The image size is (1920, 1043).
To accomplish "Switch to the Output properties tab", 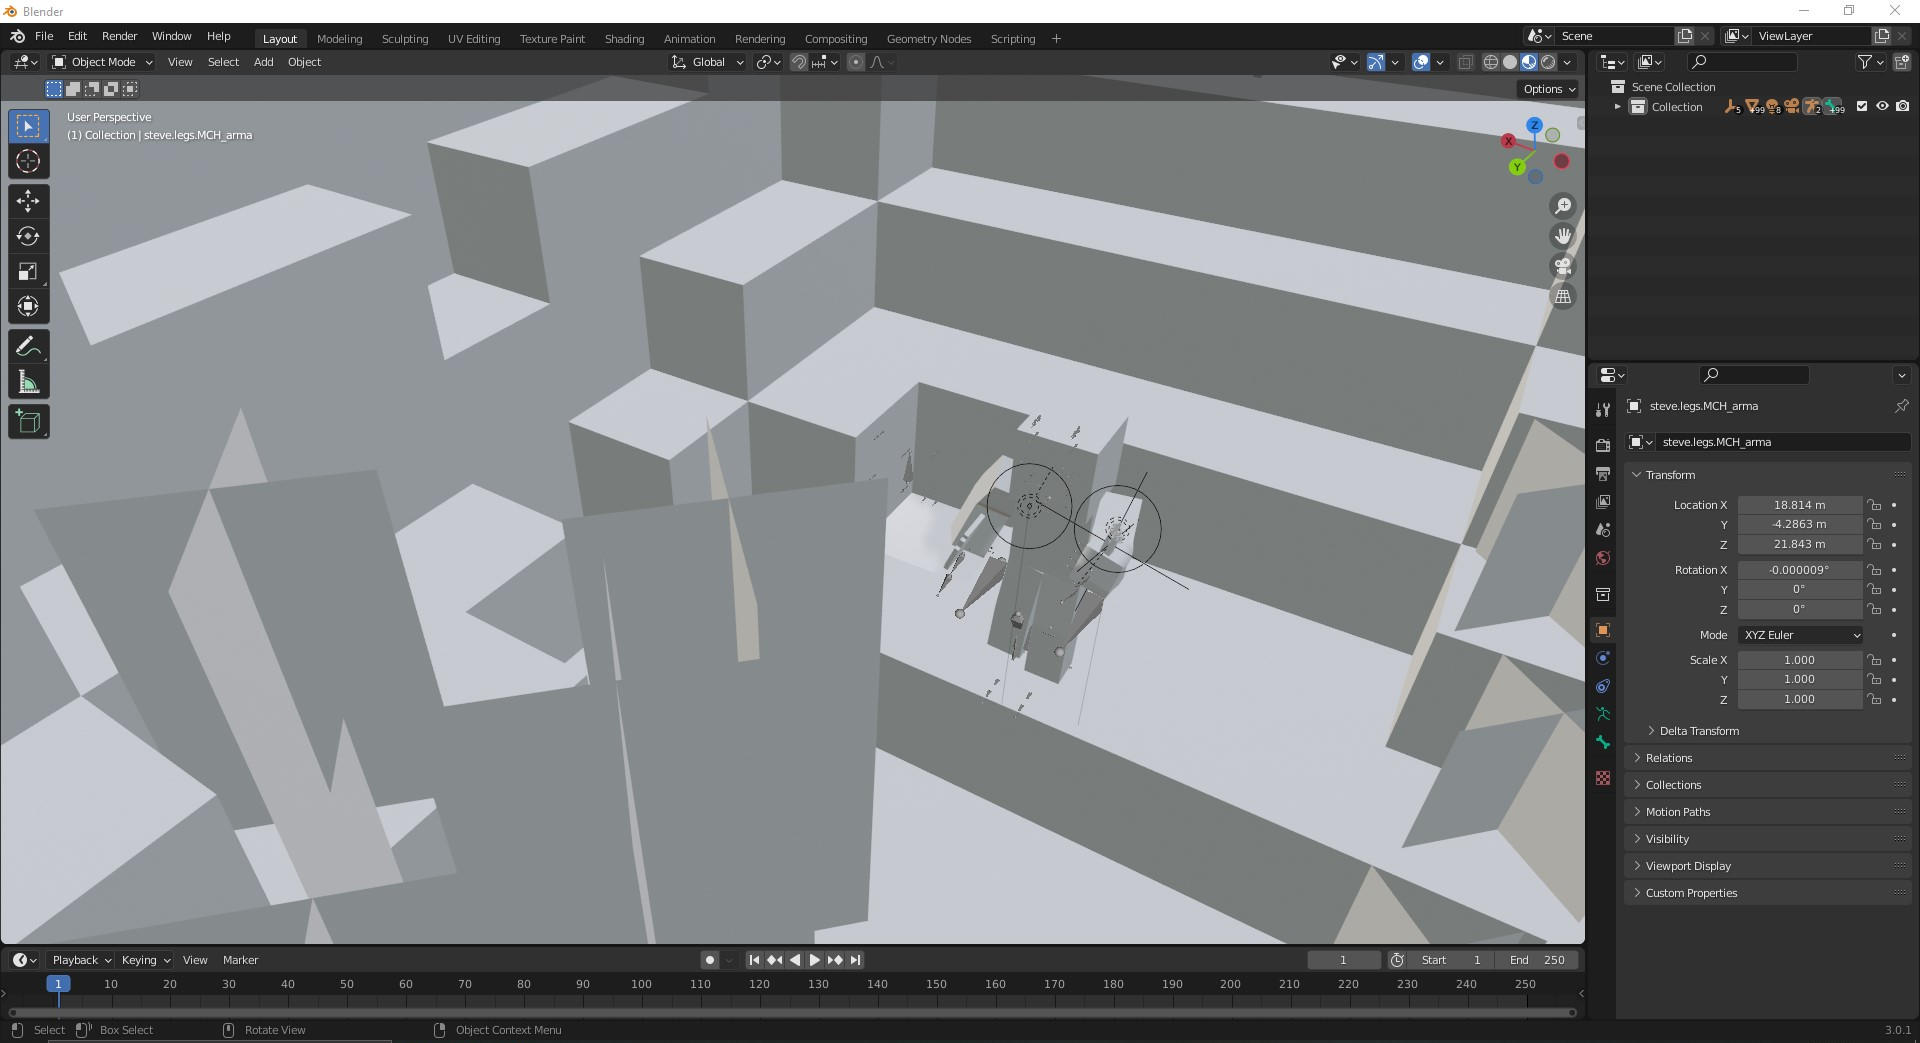I will pos(1603,474).
